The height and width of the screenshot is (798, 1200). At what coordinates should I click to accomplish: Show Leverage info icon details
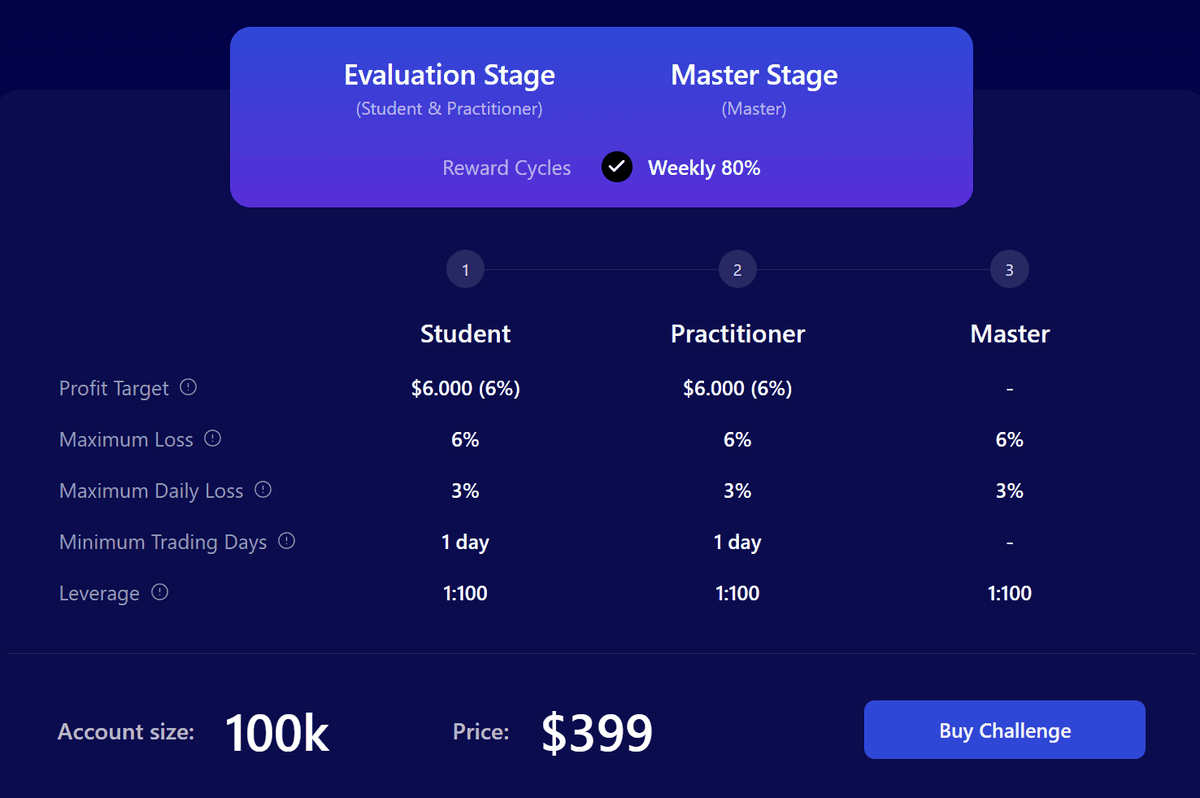point(160,592)
